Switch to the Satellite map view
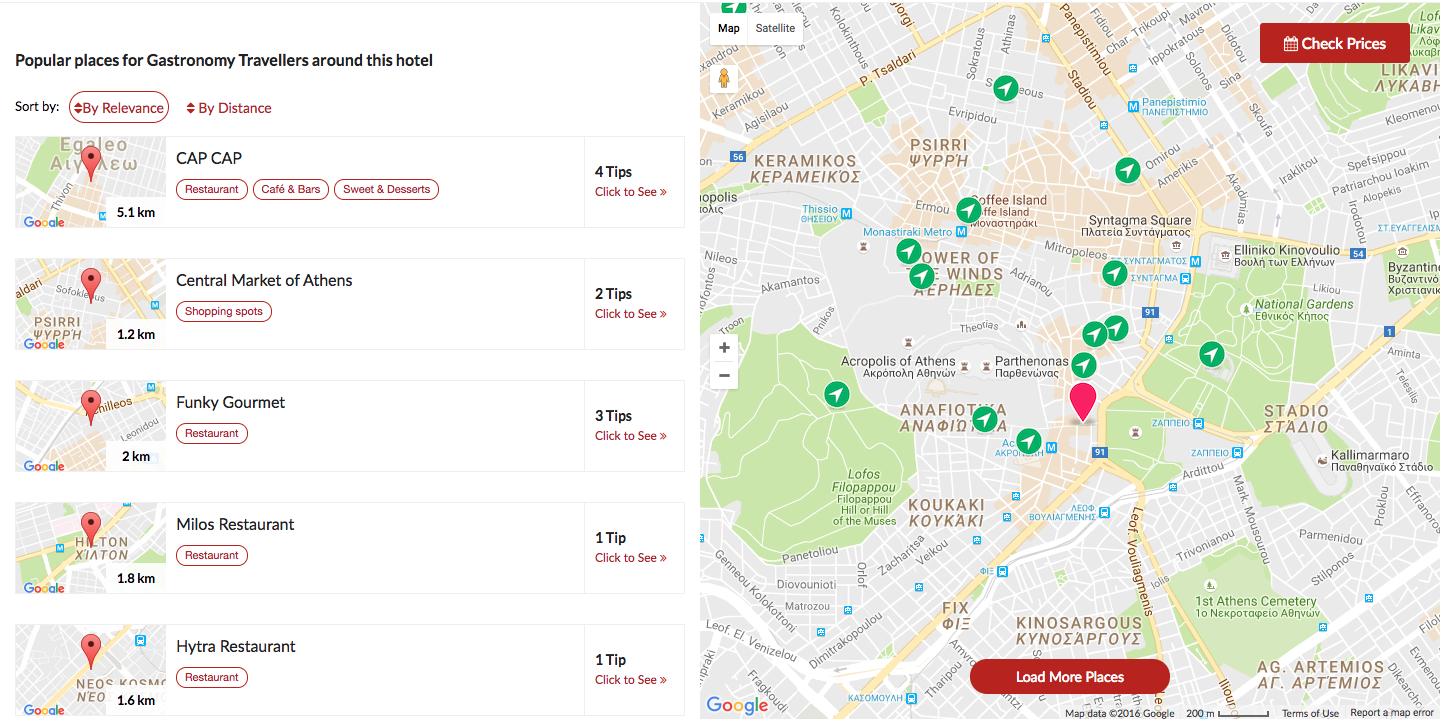 pyautogui.click(x=775, y=27)
